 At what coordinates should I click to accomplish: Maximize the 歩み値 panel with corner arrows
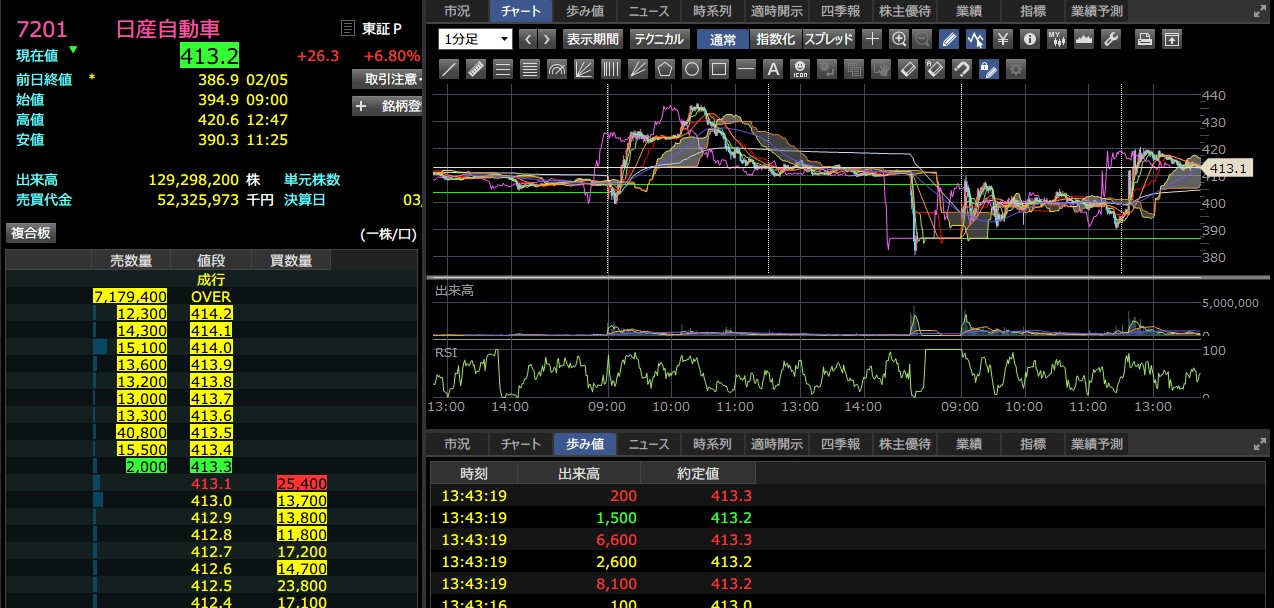point(1259,444)
